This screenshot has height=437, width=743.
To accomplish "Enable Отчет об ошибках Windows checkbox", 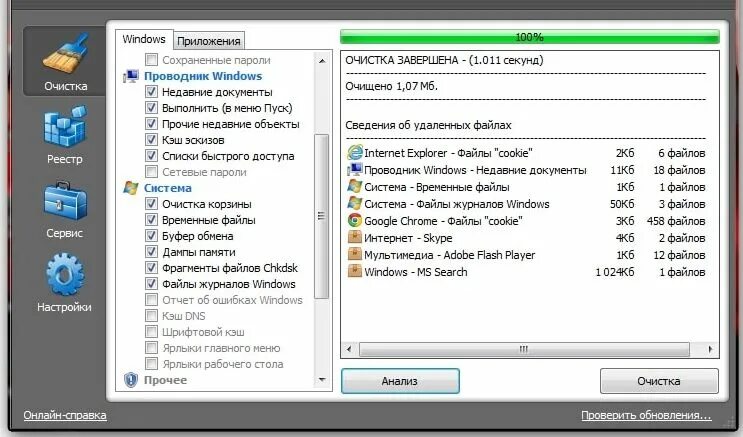I will point(151,300).
